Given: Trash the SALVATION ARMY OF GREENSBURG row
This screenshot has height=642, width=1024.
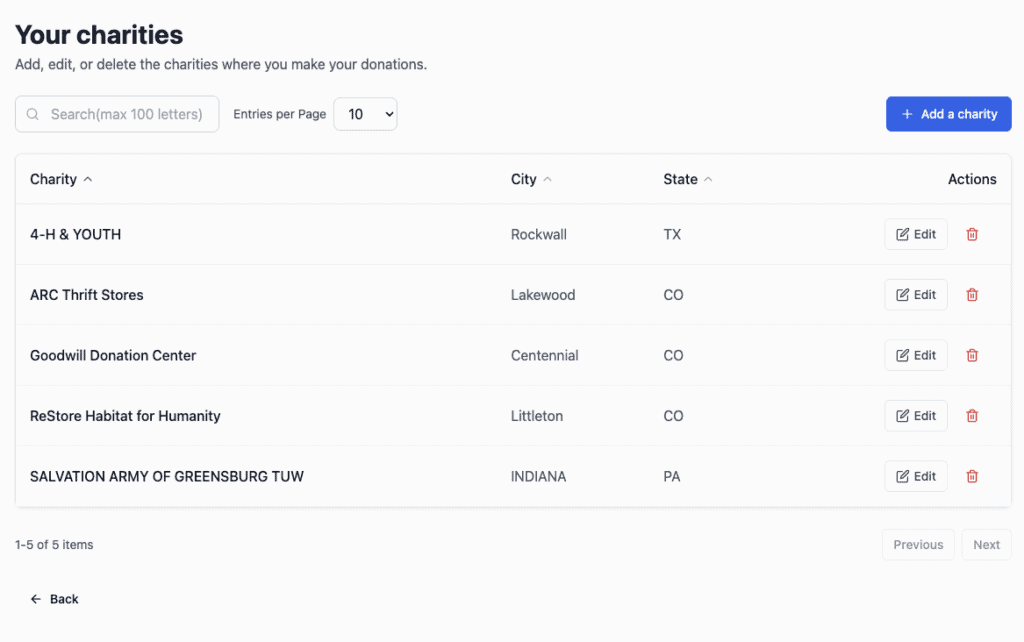Looking at the screenshot, I should click(x=971, y=476).
